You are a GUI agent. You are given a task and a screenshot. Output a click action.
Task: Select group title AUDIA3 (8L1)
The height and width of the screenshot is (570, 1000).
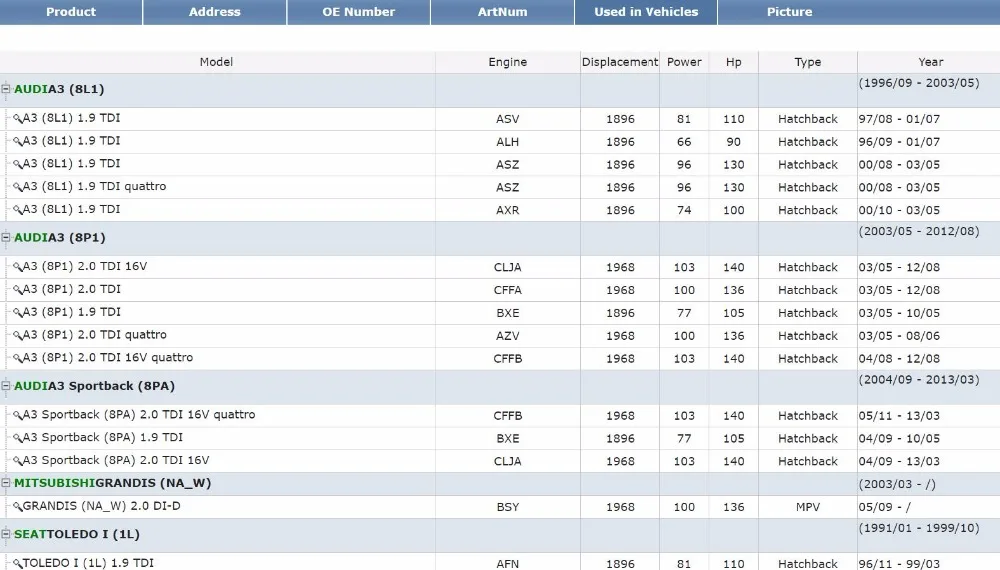pyautogui.click(x=59, y=89)
